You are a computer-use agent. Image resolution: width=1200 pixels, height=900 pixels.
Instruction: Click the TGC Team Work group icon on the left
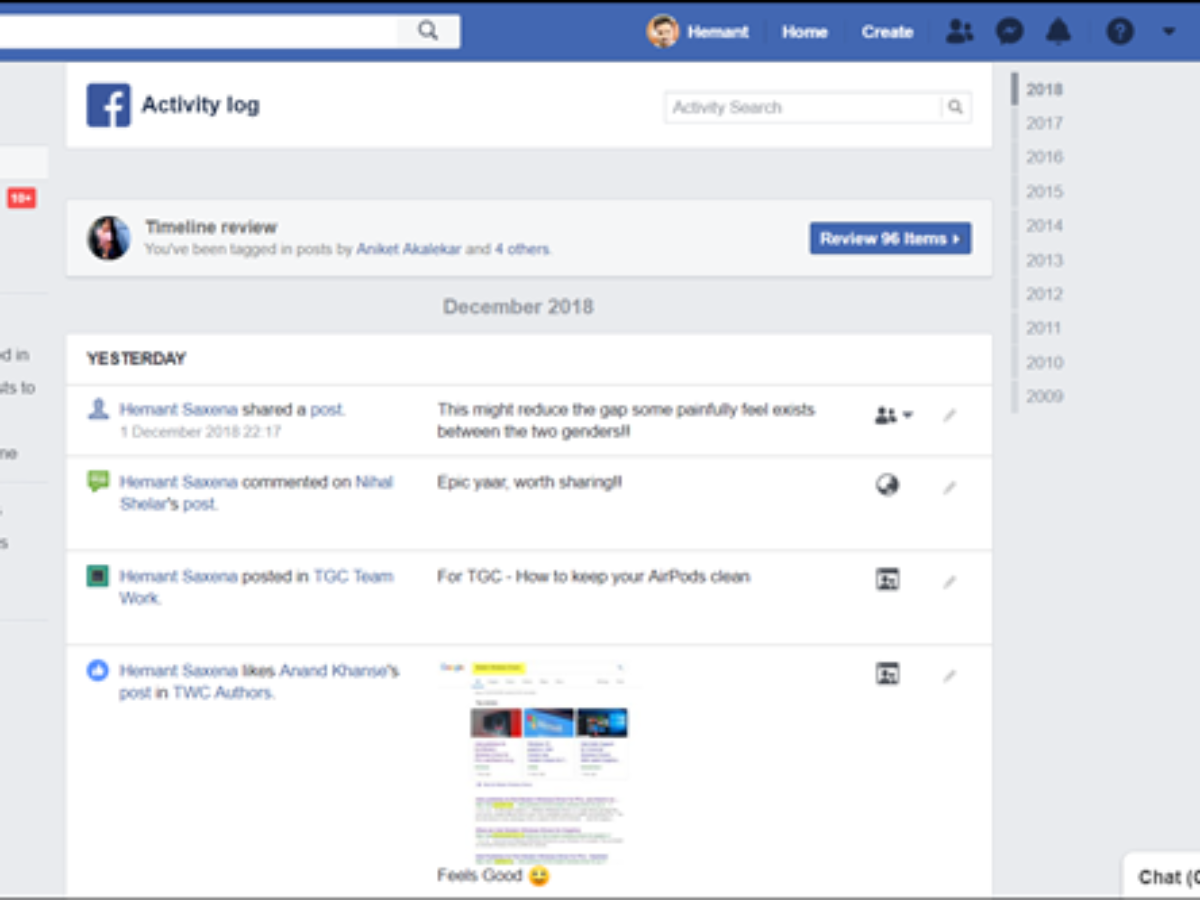click(x=98, y=576)
